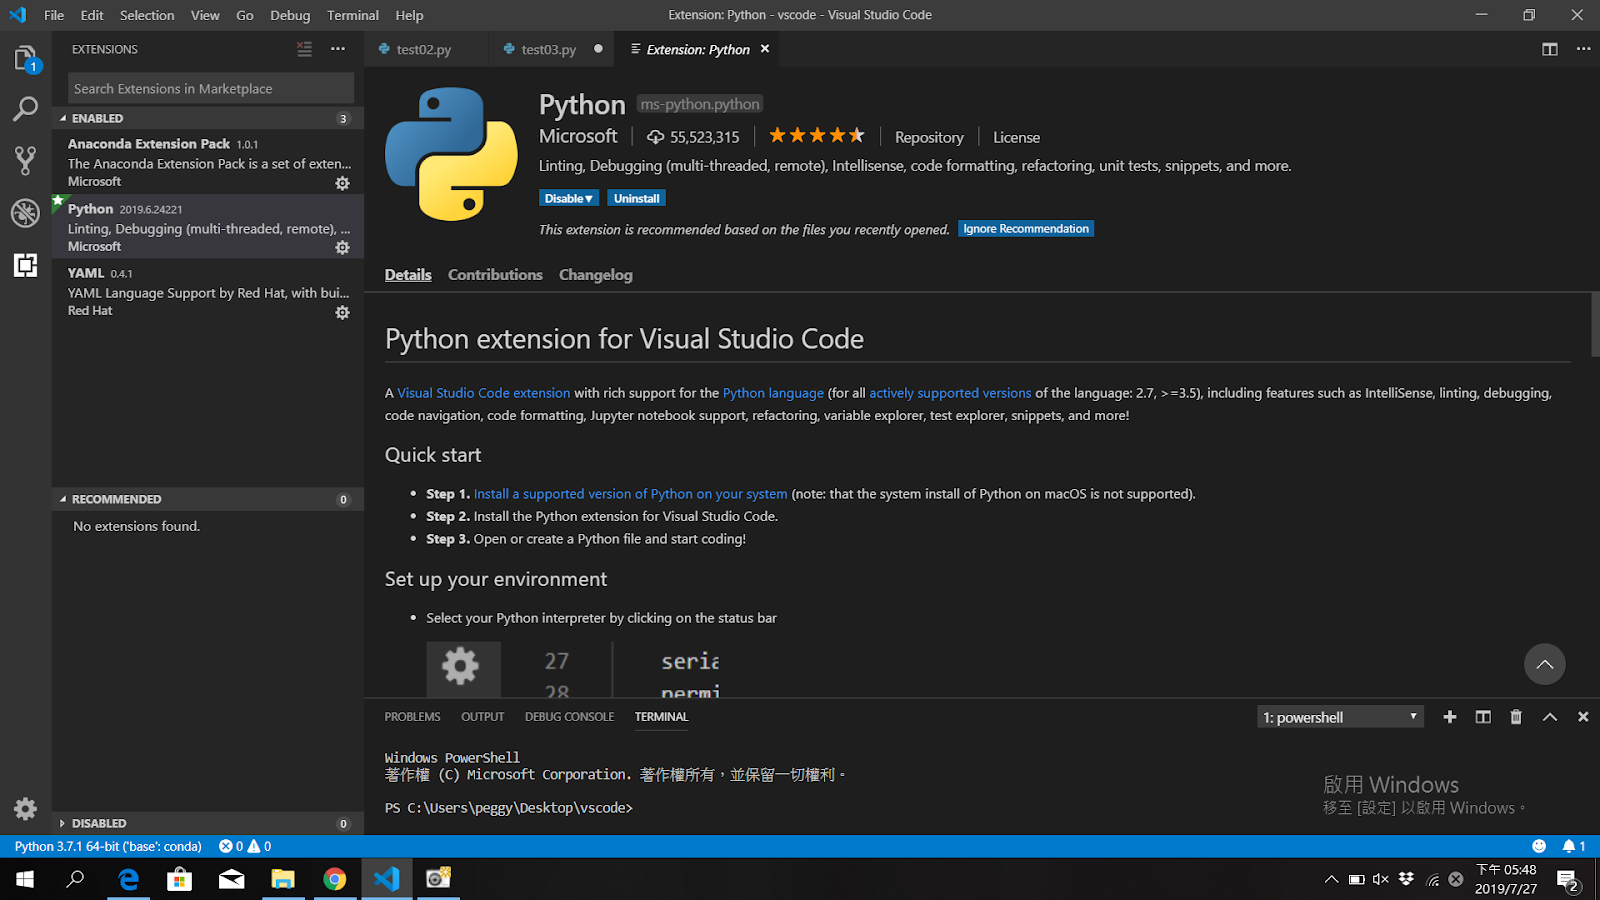This screenshot has height=900, width=1600.
Task: Click the Ignore Recommendation button
Action: coord(1025,228)
